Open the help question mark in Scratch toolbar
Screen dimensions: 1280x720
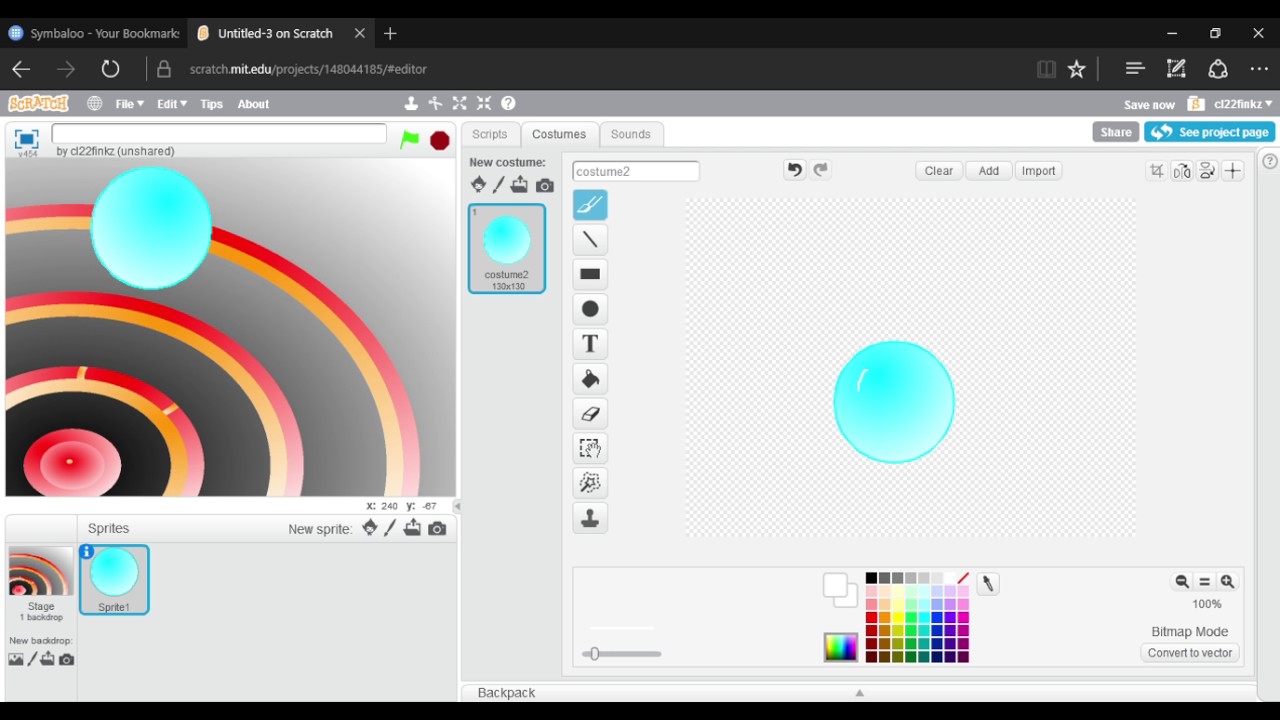coord(508,103)
